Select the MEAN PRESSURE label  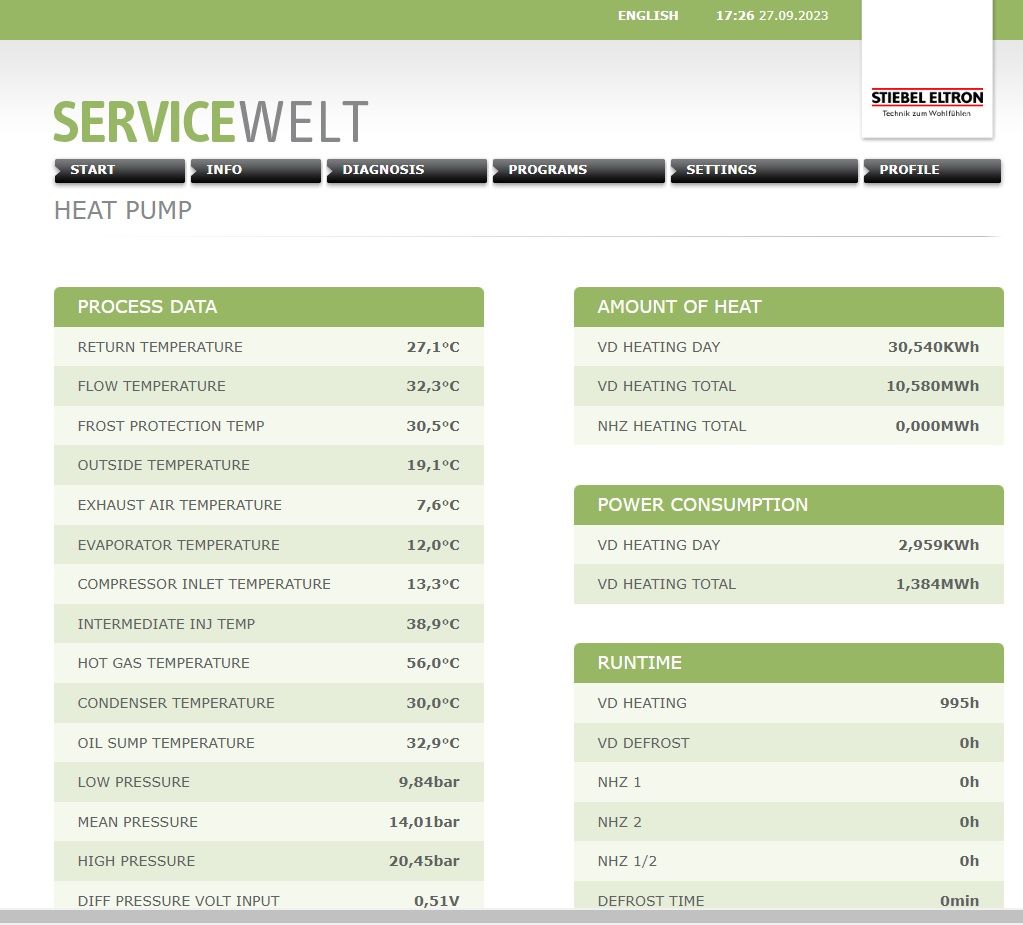[x=138, y=822]
